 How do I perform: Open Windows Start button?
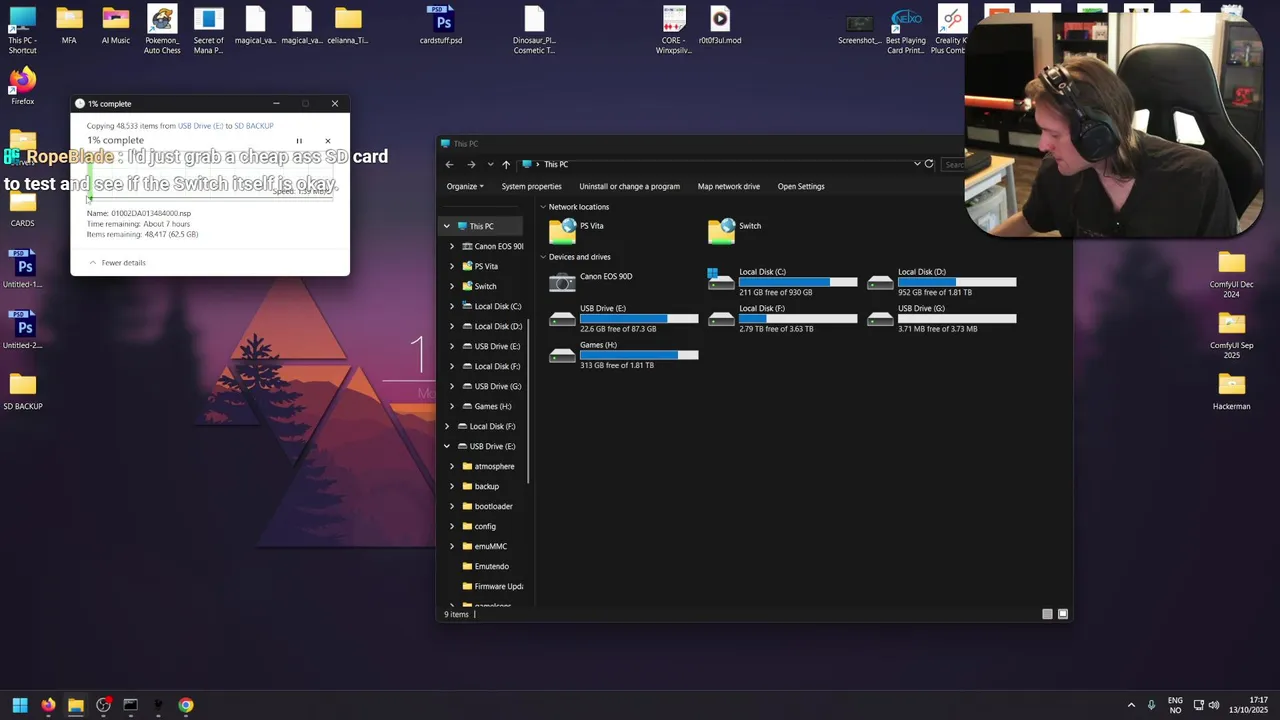point(19,705)
